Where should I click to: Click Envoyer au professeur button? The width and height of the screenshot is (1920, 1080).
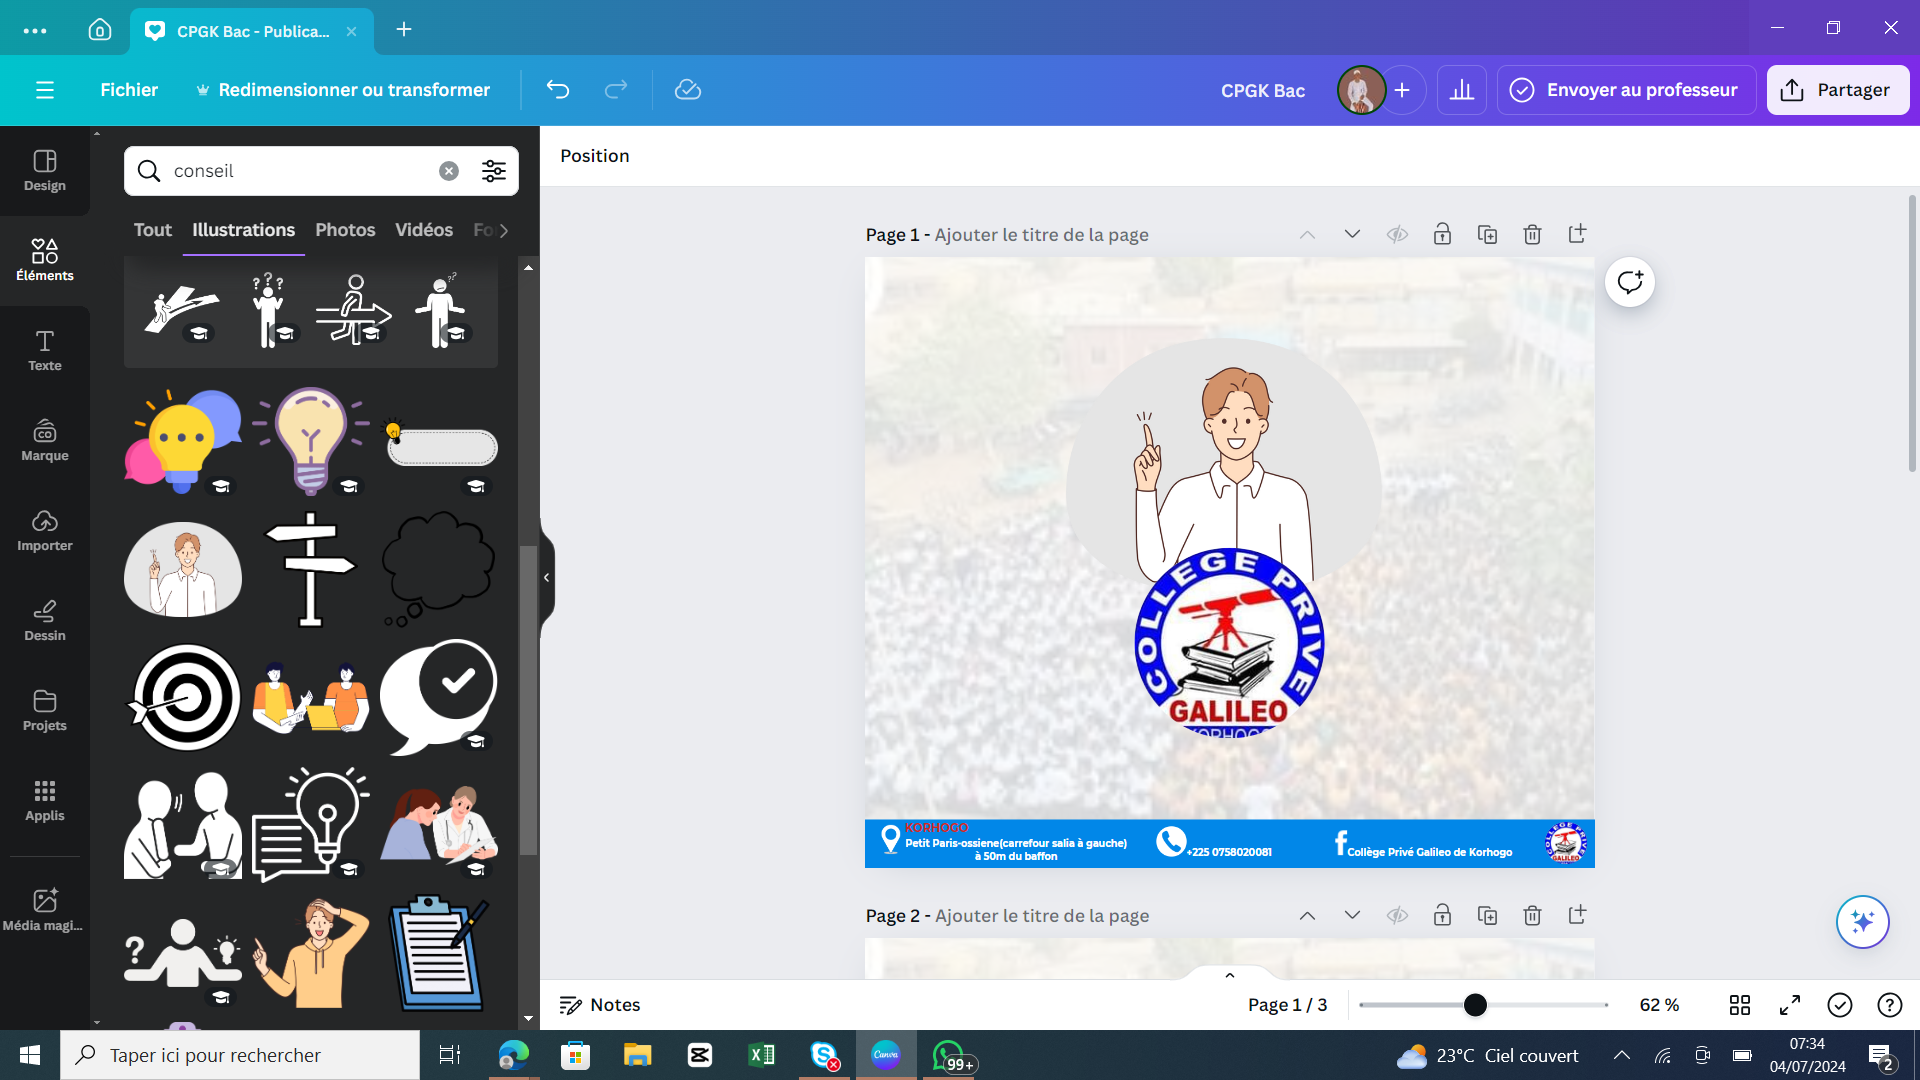click(1626, 90)
